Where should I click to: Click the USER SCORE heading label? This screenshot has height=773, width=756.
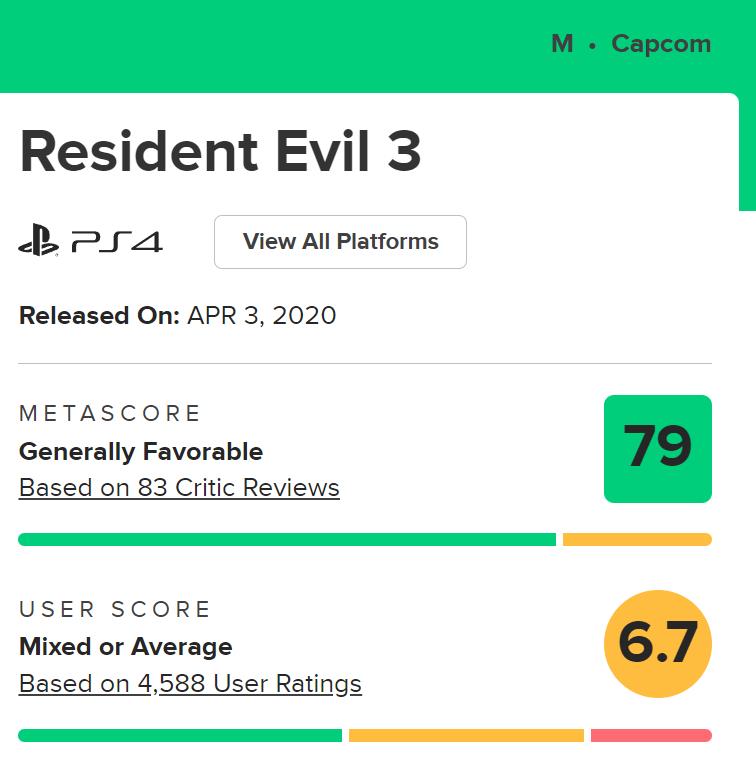(115, 609)
